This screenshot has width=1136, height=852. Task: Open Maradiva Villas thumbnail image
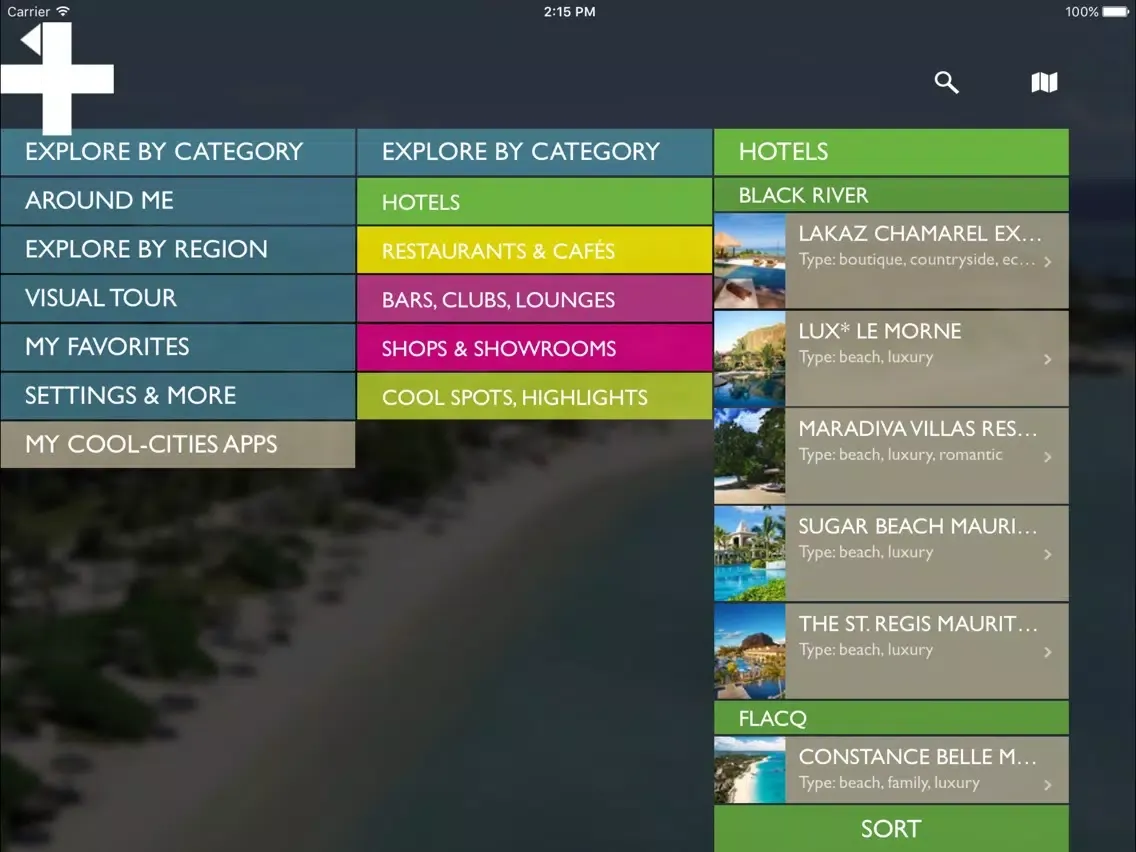point(750,456)
